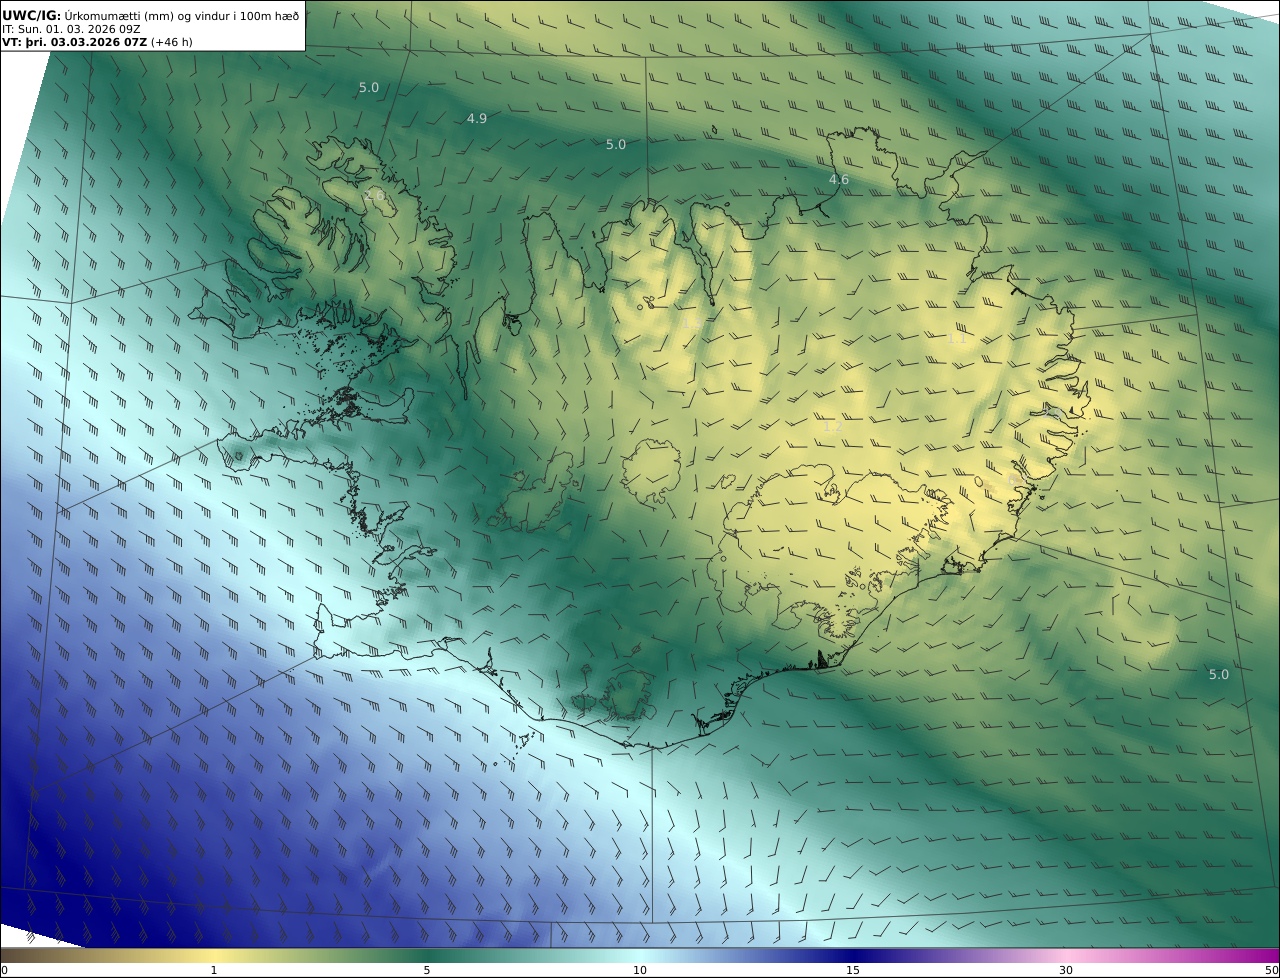Click the 50 tick on the color scale
The height and width of the screenshot is (978, 1280).
[x=1272, y=970]
